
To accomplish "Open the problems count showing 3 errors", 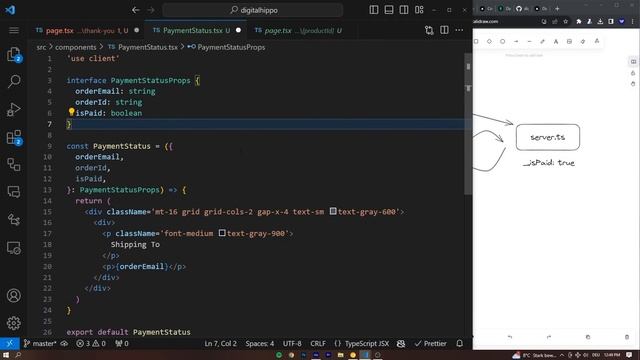I will pos(91,343).
